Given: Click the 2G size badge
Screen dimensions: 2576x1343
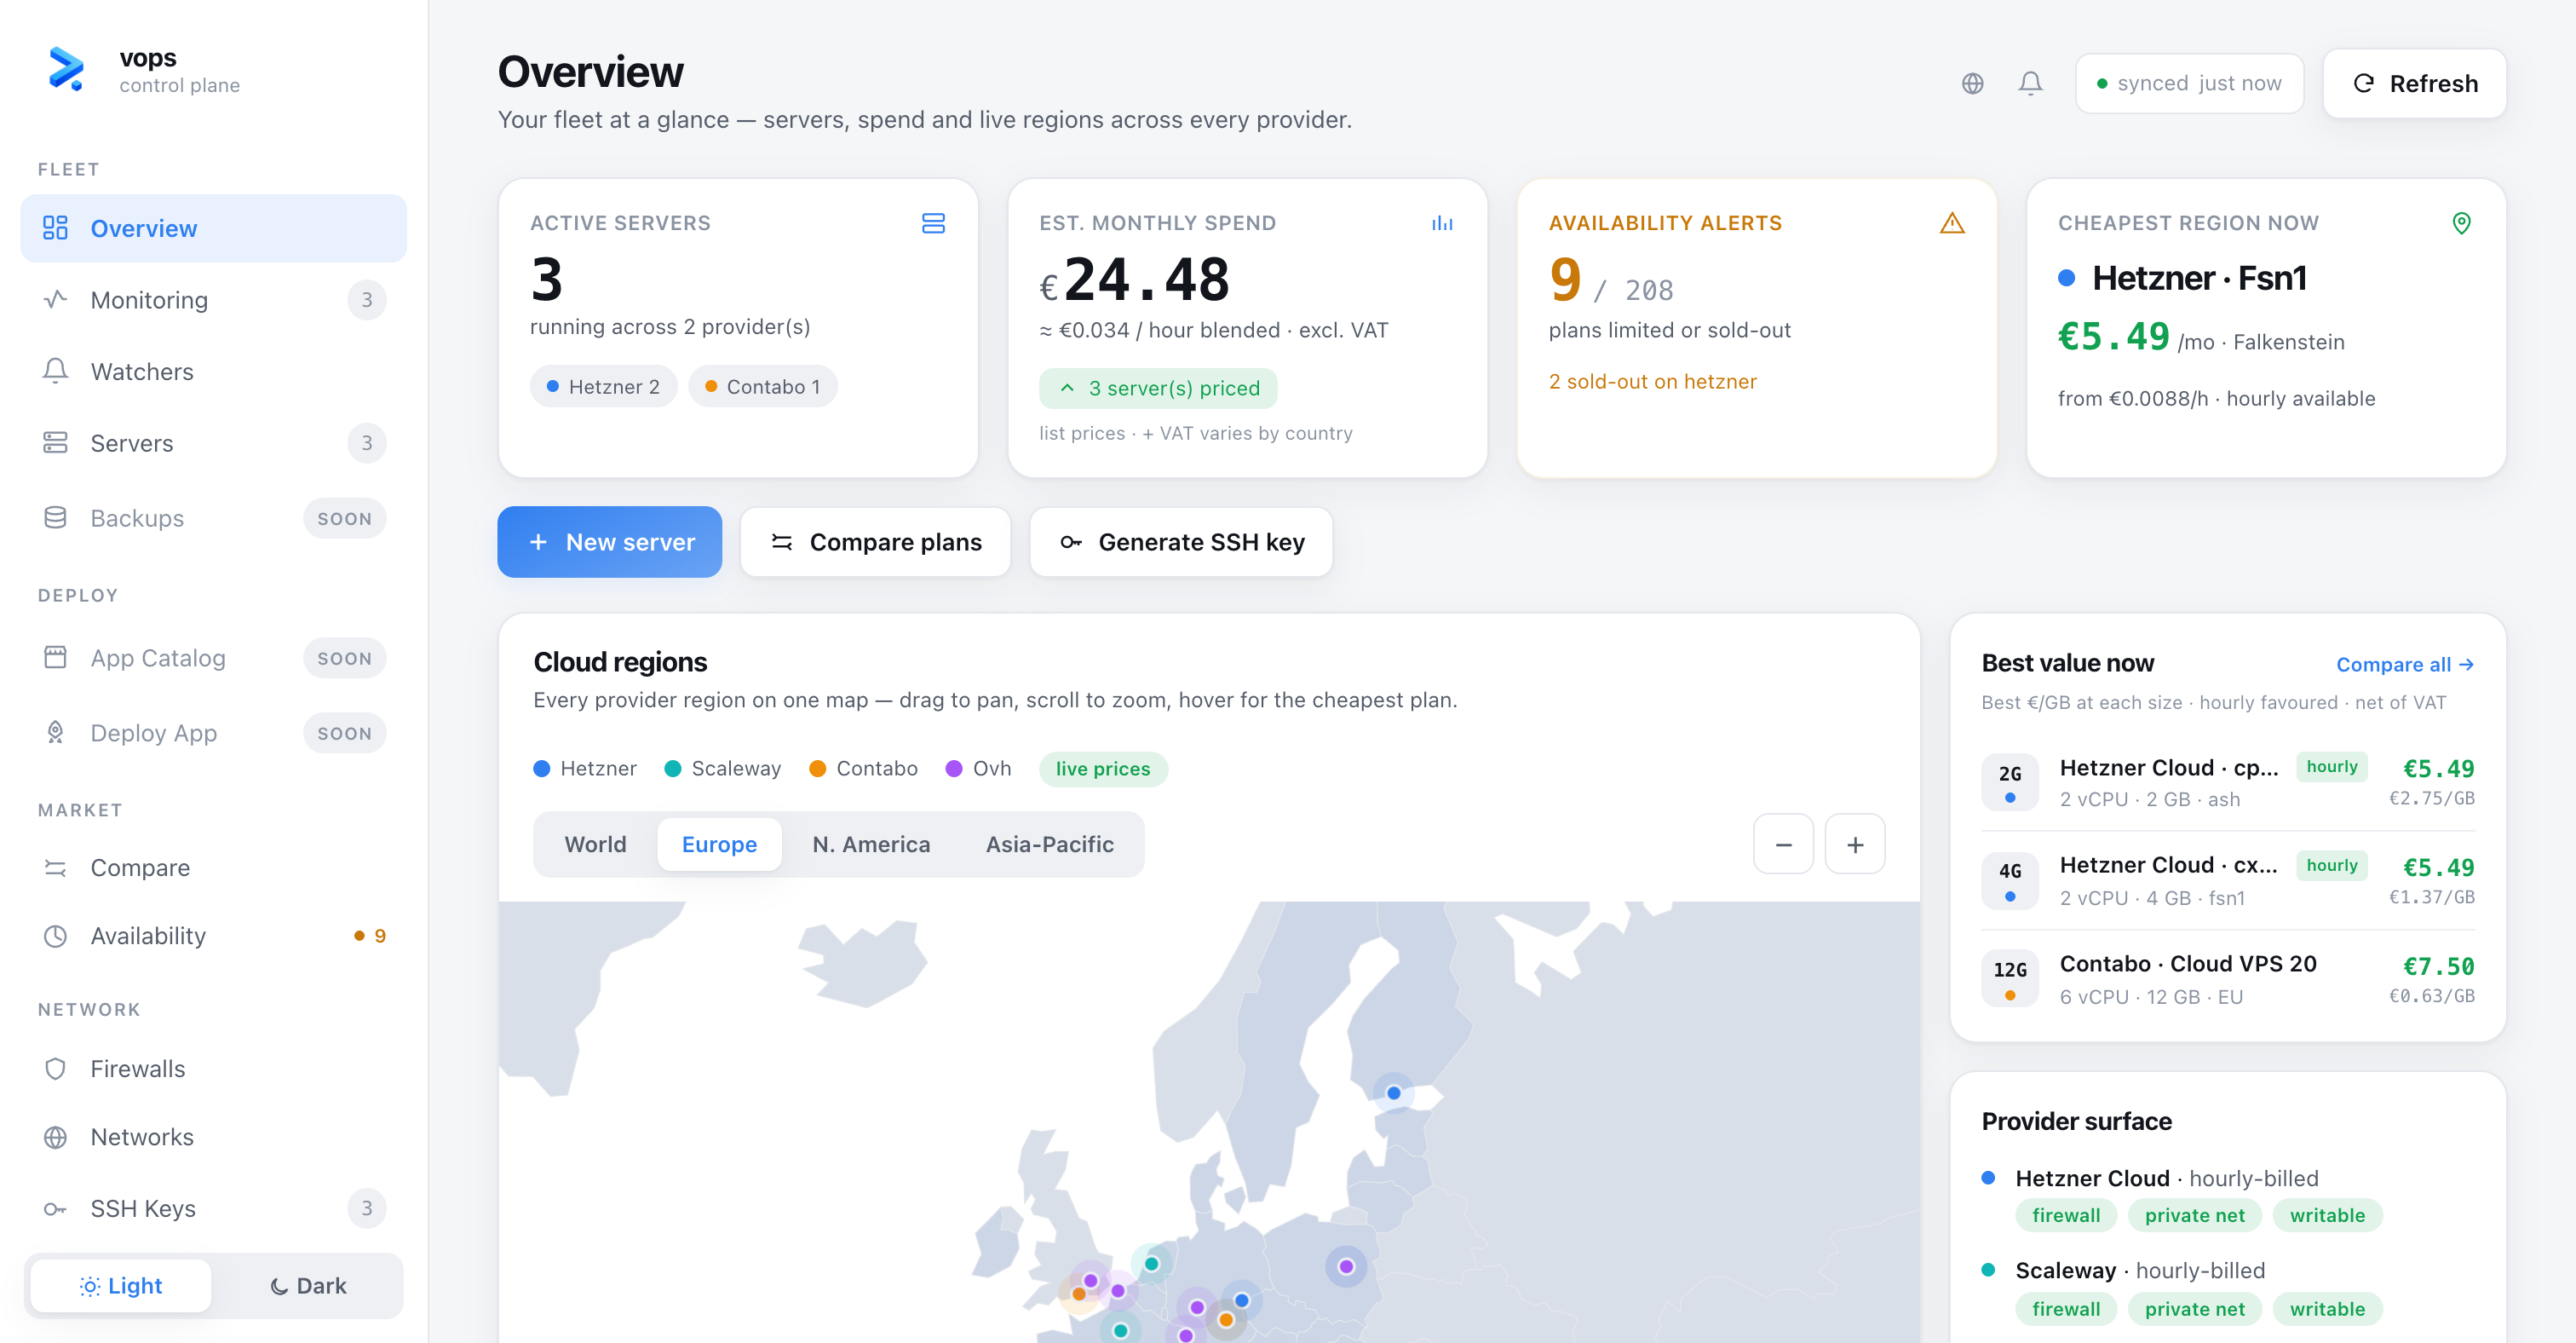Looking at the screenshot, I should tap(2009, 782).
